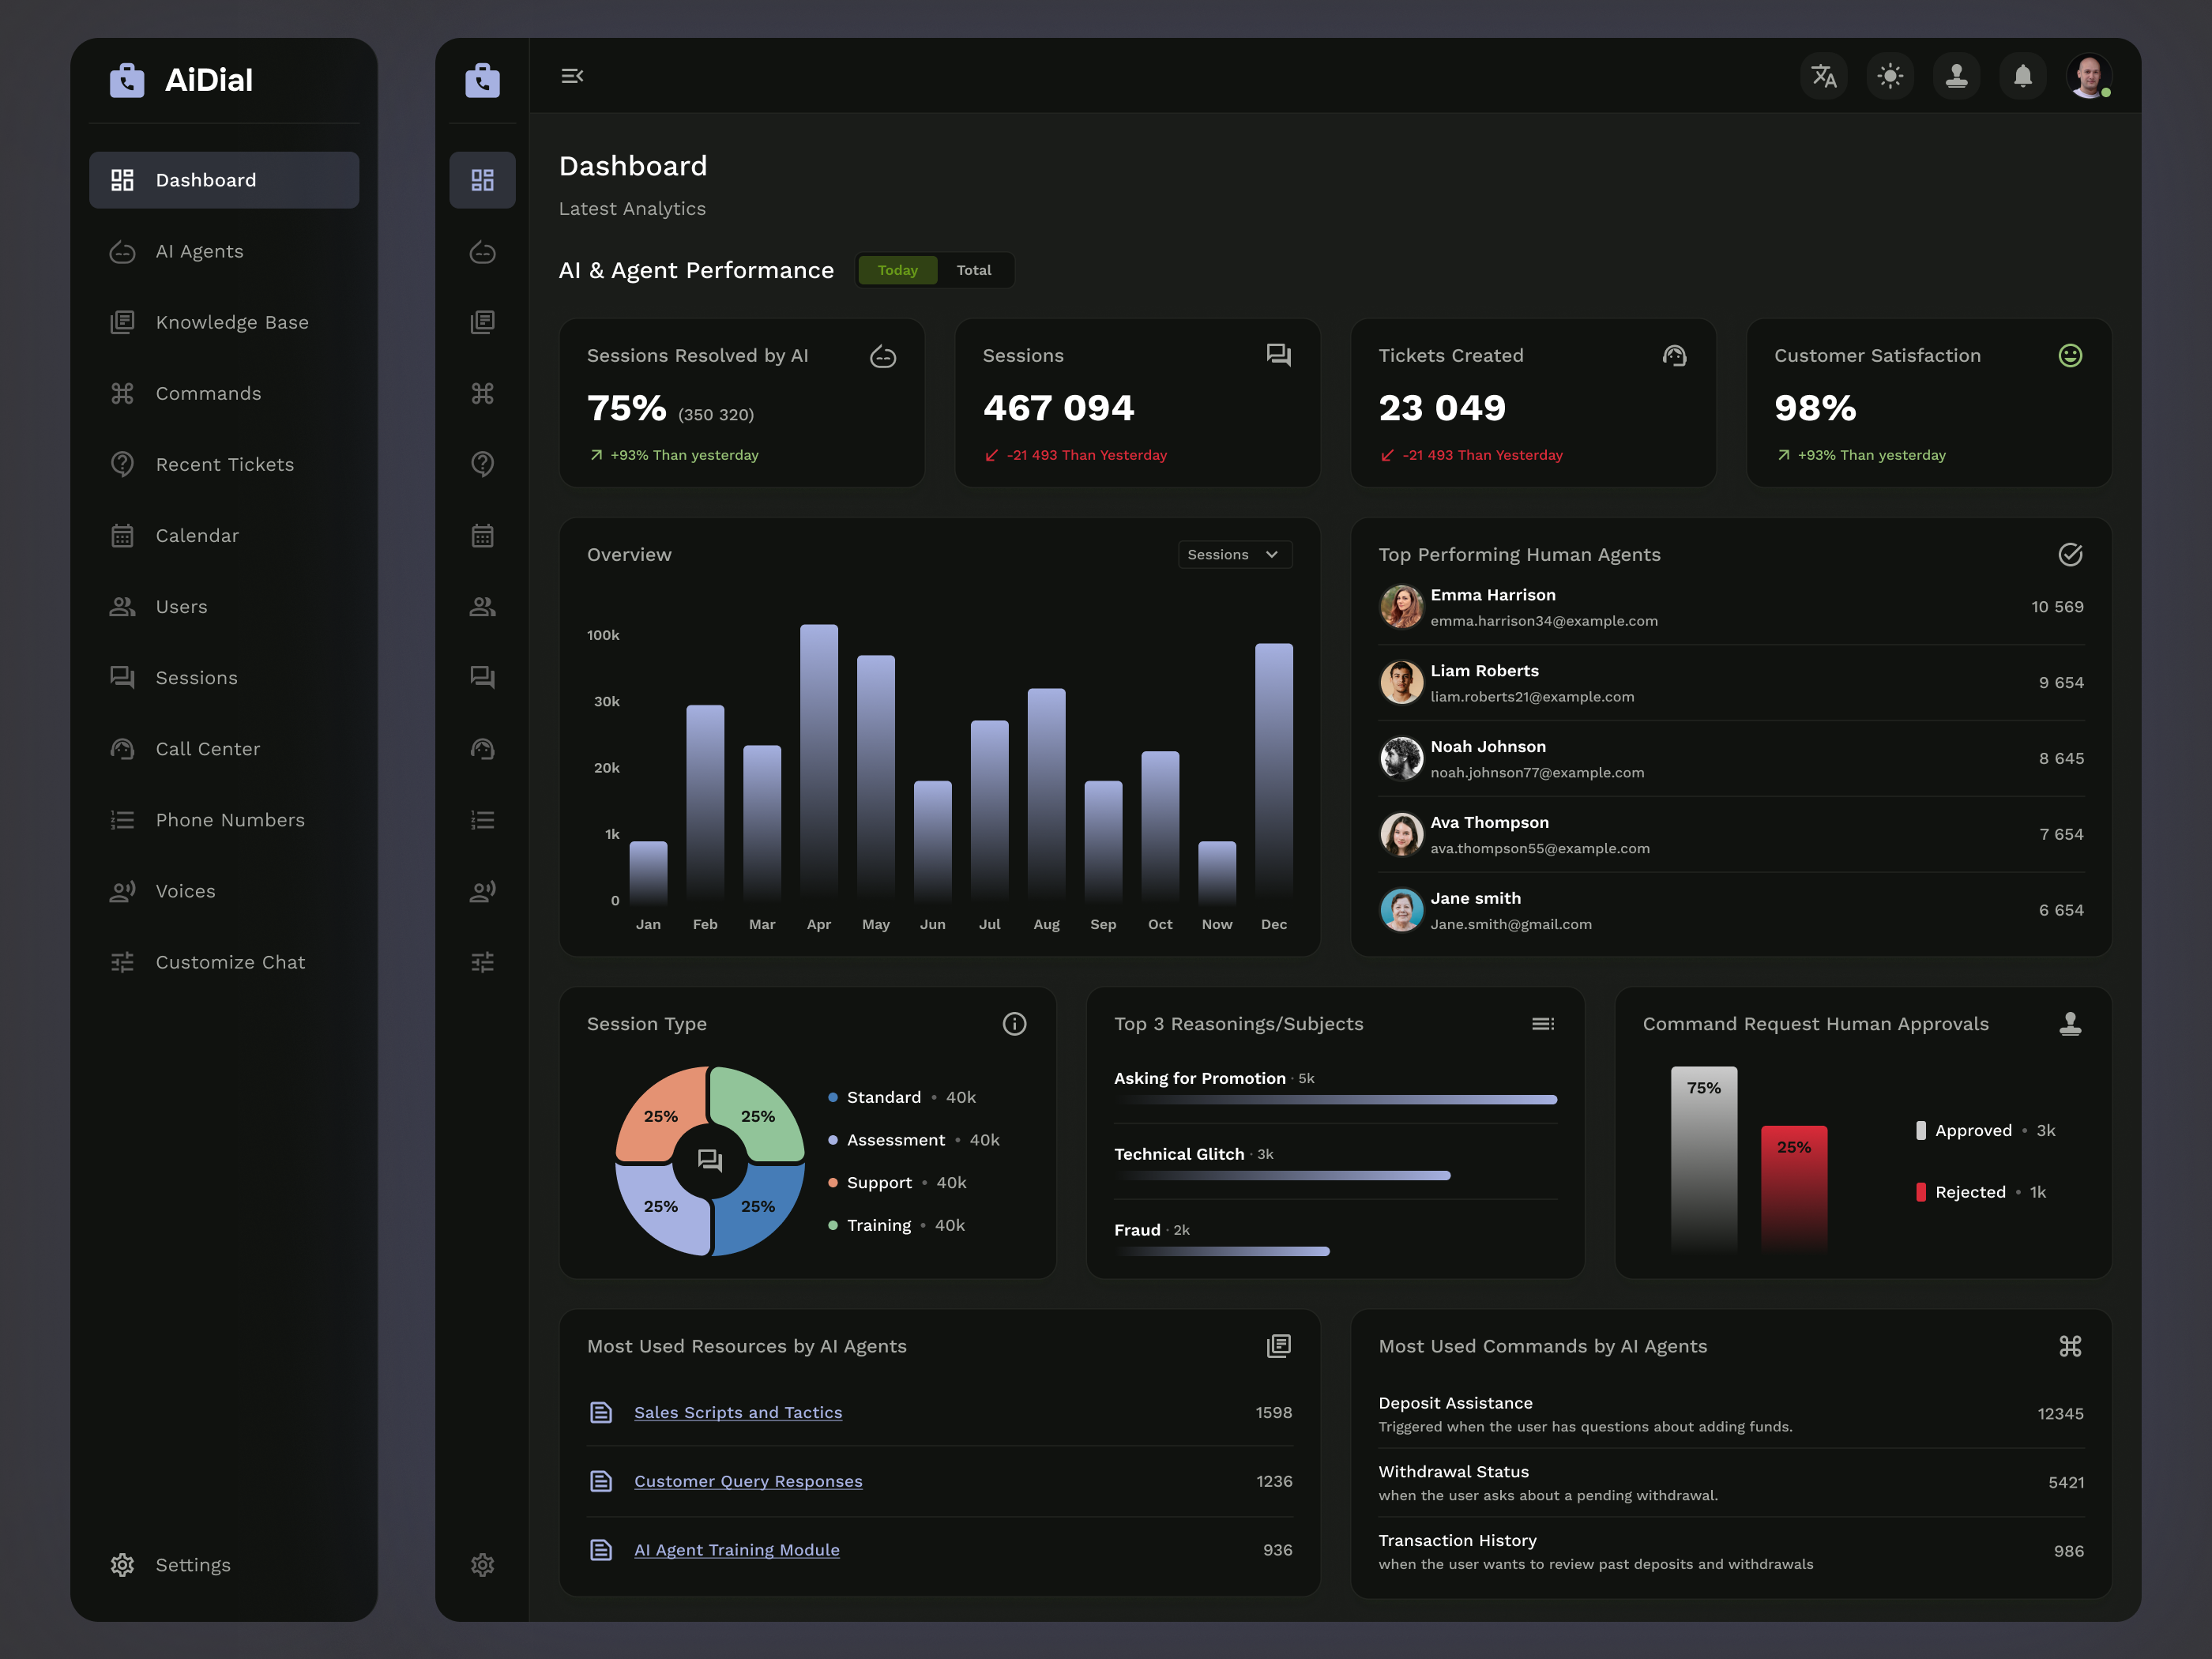
Task: Open the Sales Scripts and Tactics resource
Action: point(738,1412)
